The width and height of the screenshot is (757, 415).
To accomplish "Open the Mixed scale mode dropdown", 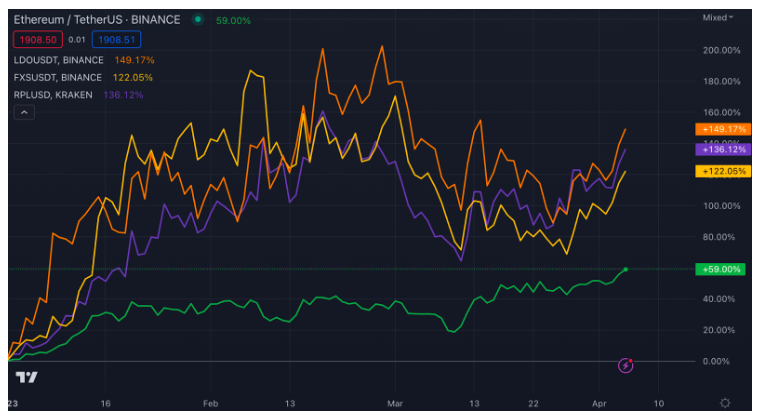I will 718,17.
